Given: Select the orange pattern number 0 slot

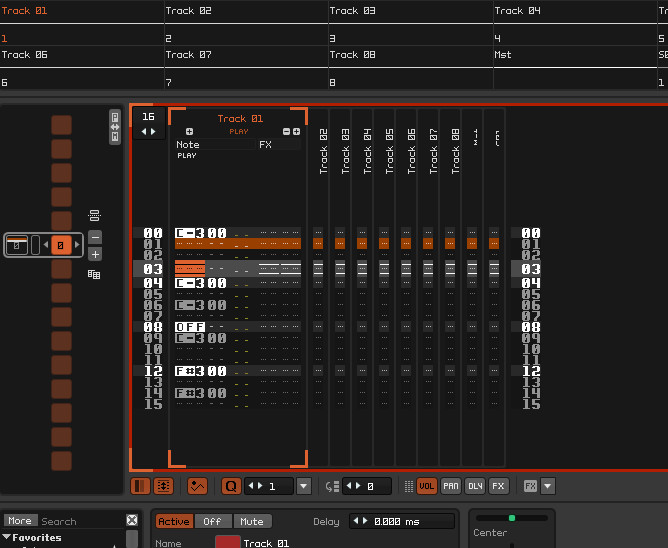Looking at the screenshot, I should tap(61, 245).
